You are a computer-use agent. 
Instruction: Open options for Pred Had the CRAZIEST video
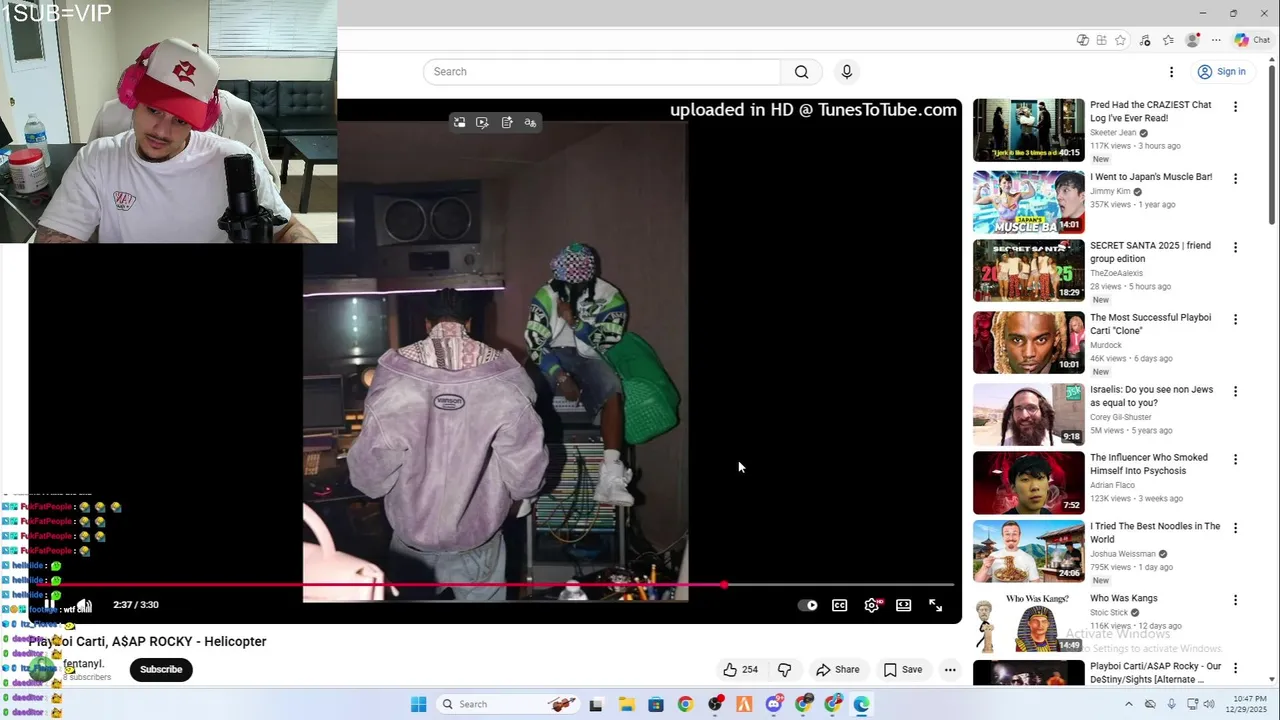[x=1235, y=107]
